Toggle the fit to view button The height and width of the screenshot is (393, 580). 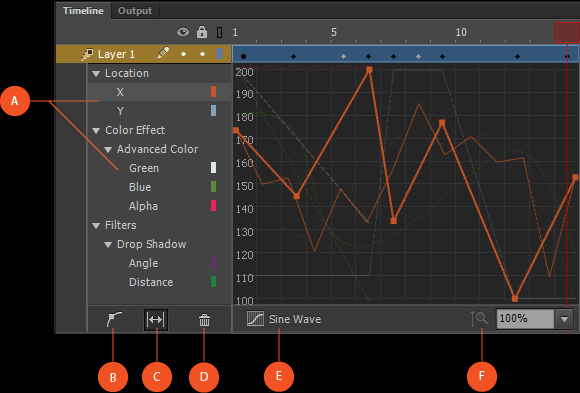coord(156,319)
